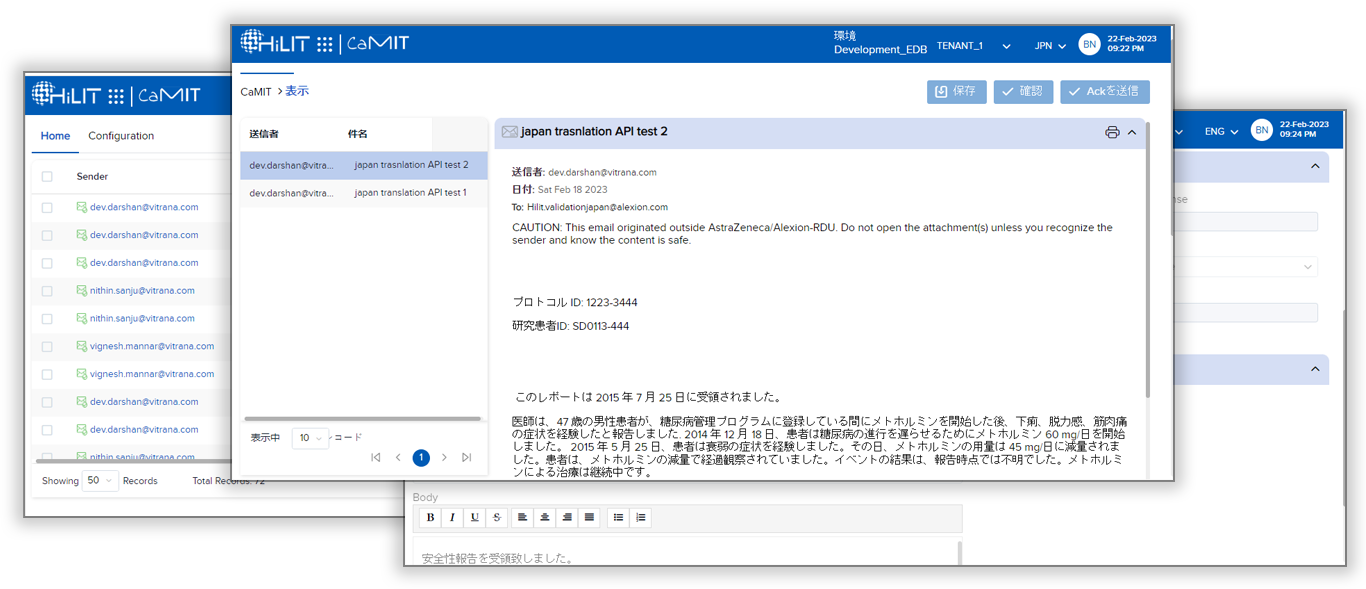Screen dimensions: 1366x589
Task: Toggle italic formatting in Body editor
Action: coord(452,517)
